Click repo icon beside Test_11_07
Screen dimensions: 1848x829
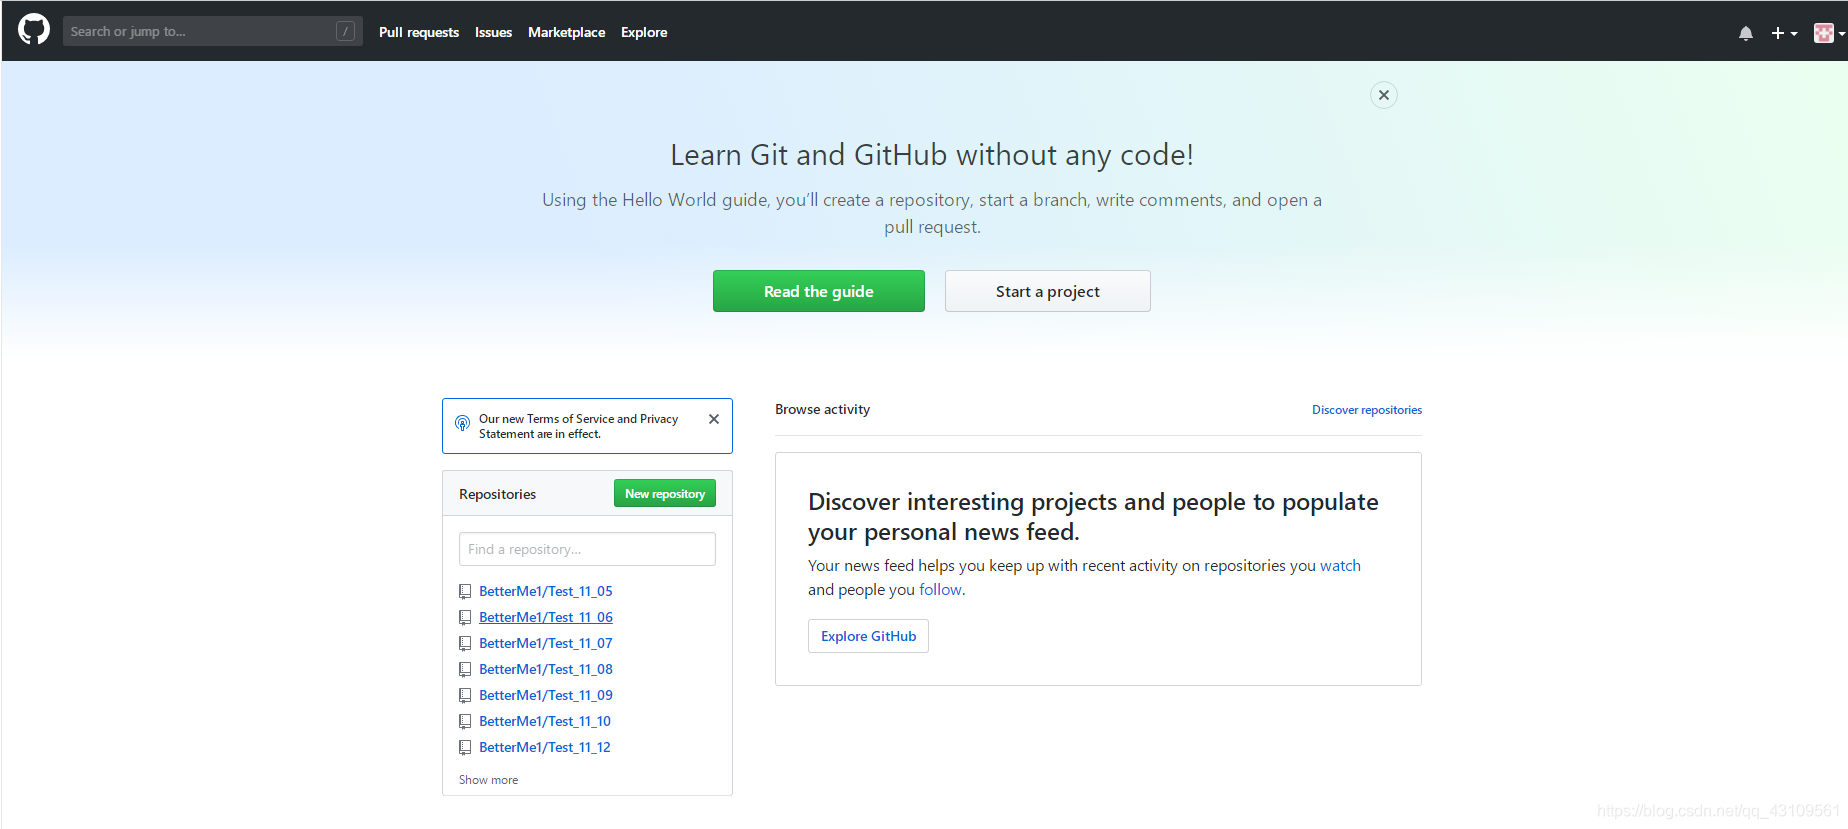pos(465,643)
